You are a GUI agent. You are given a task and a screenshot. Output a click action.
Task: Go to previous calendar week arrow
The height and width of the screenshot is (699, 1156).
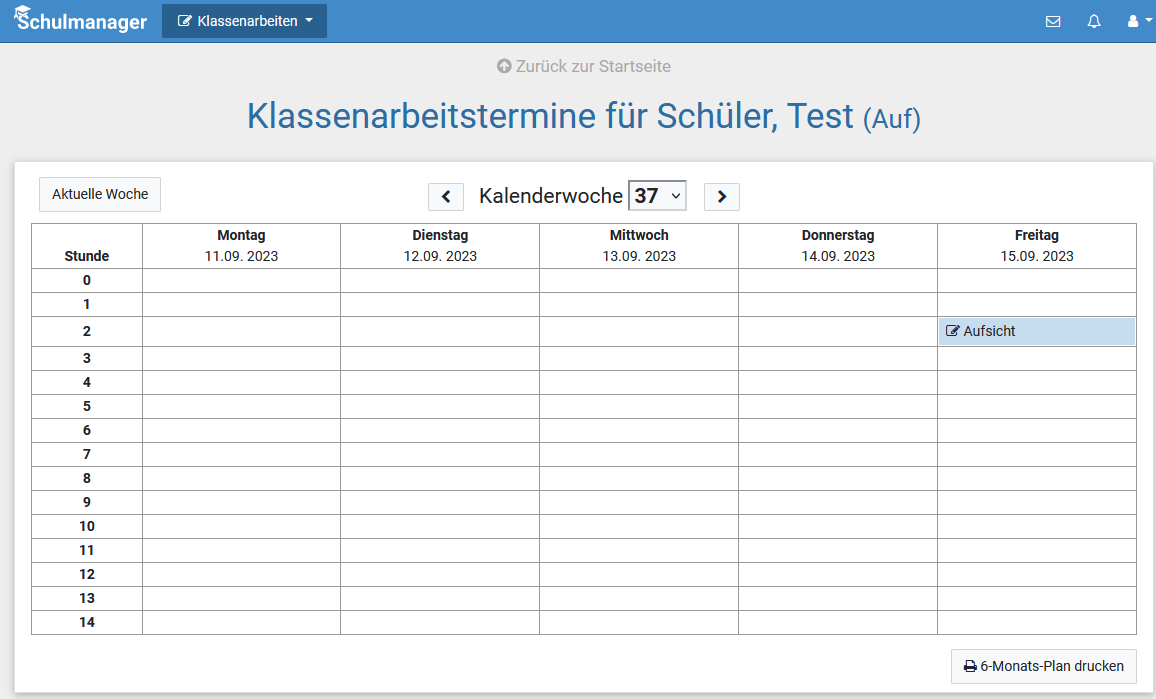[x=446, y=197]
